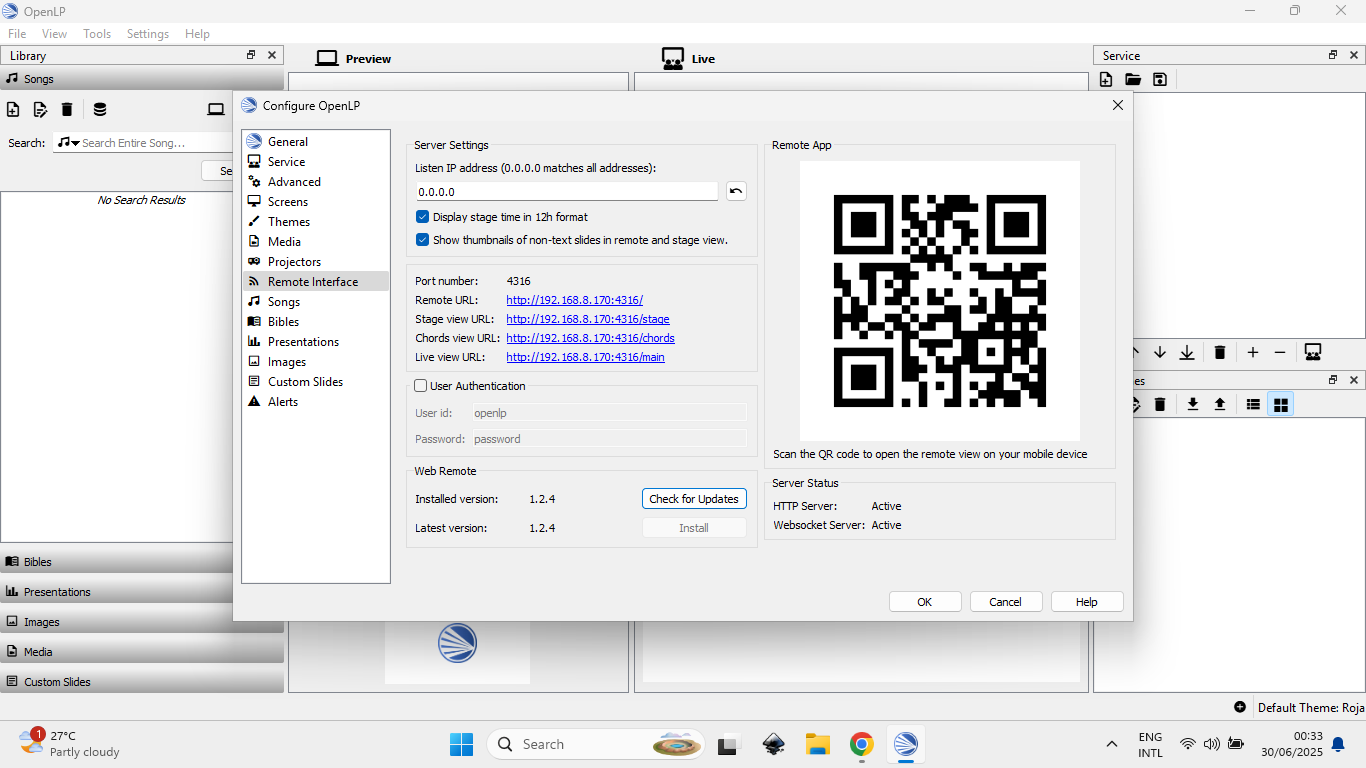Move service item down one position arrow
This screenshot has width=1366, height=768.
click(x=1160, y=352)
